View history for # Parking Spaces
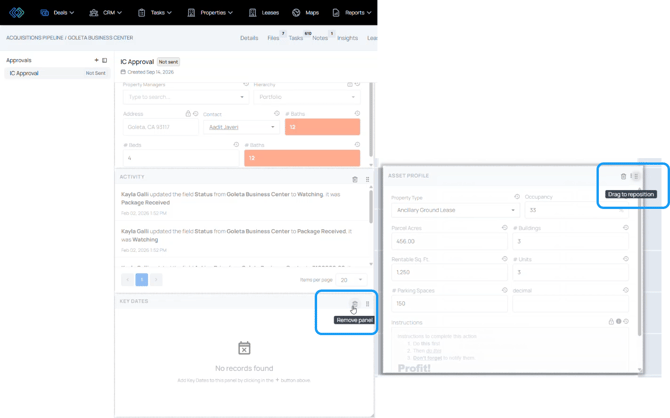Image resolution: width=670 pixels, height=418 pixels. click(505, 290)
